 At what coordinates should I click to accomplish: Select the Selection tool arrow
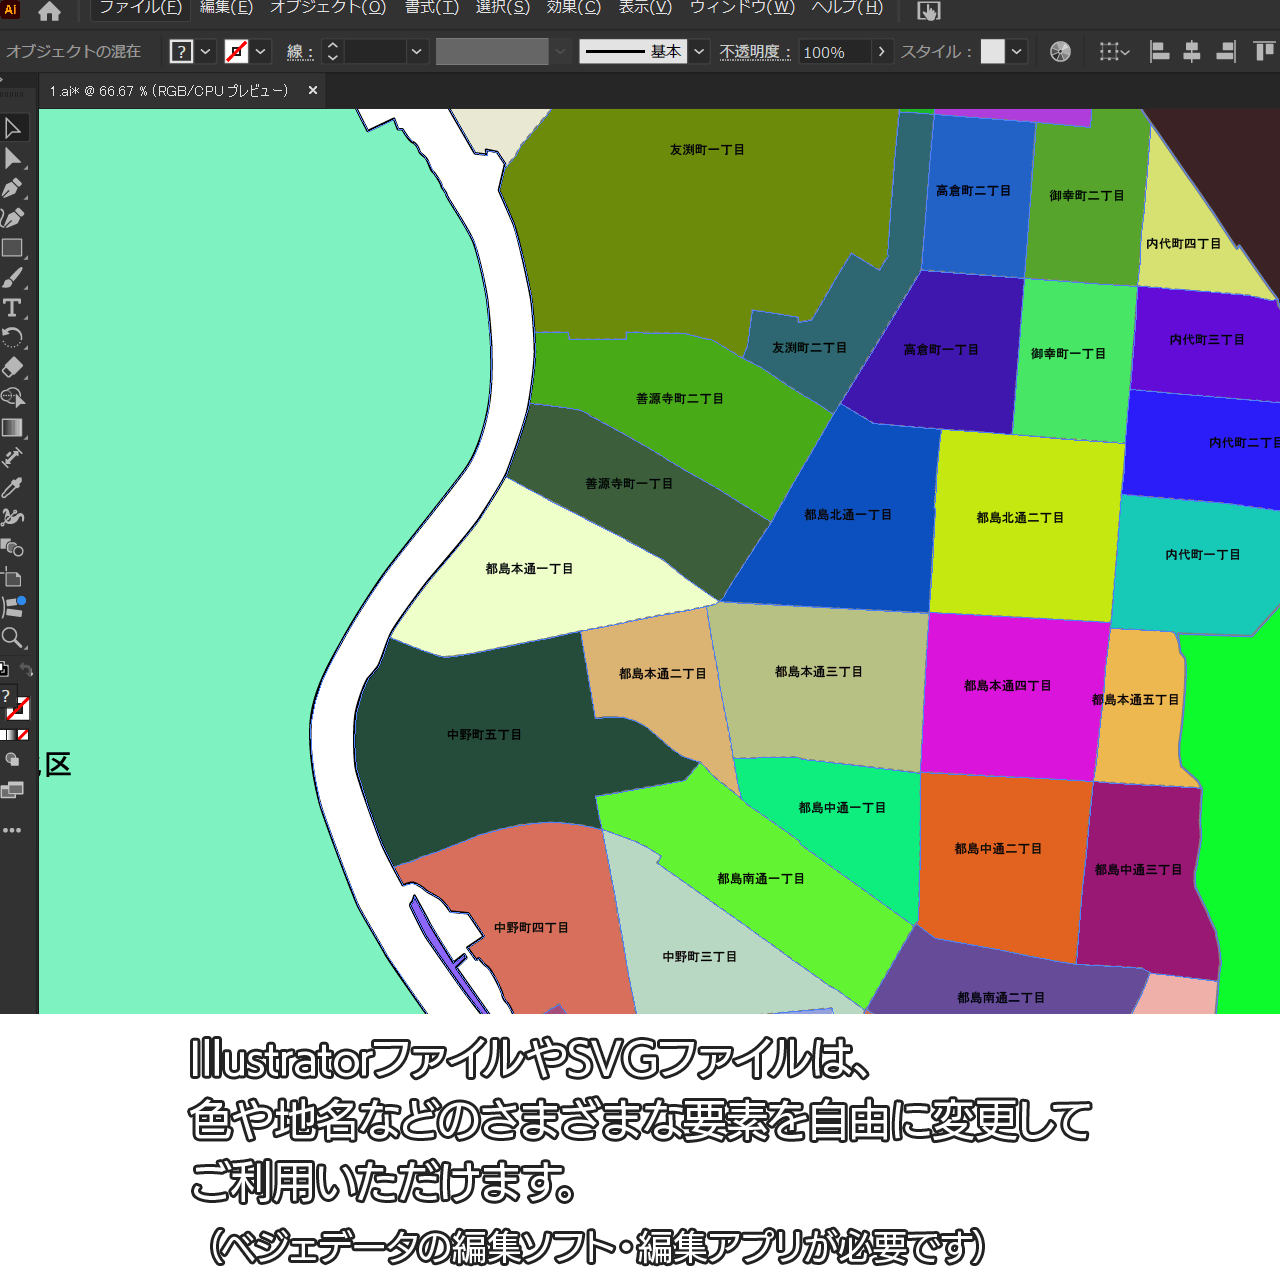coord(13,128)
